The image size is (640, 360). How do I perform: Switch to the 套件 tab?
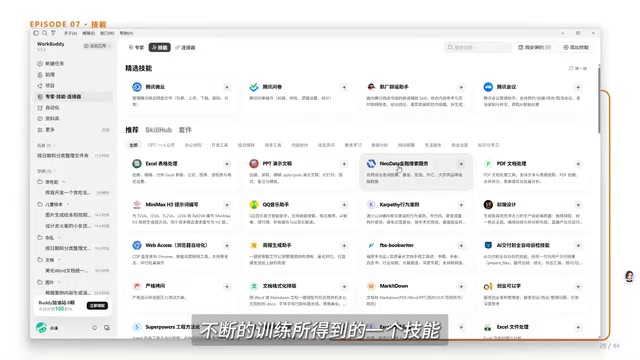185,130
